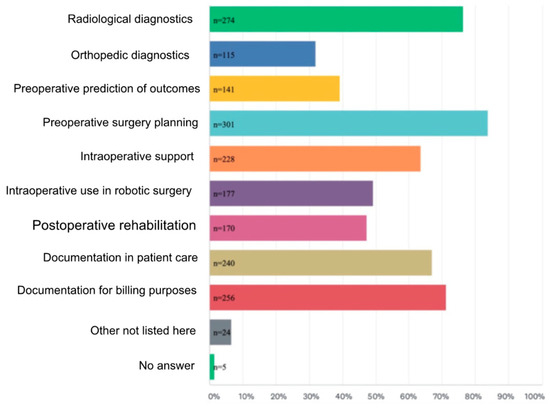550x408 pixels.
Task: Select the gray Other not listed here bar
Action: point(220,332)
